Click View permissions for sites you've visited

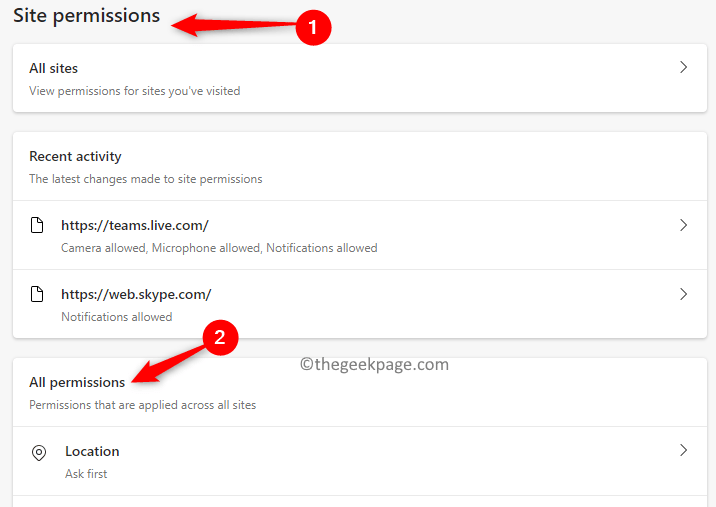(134, 91)
